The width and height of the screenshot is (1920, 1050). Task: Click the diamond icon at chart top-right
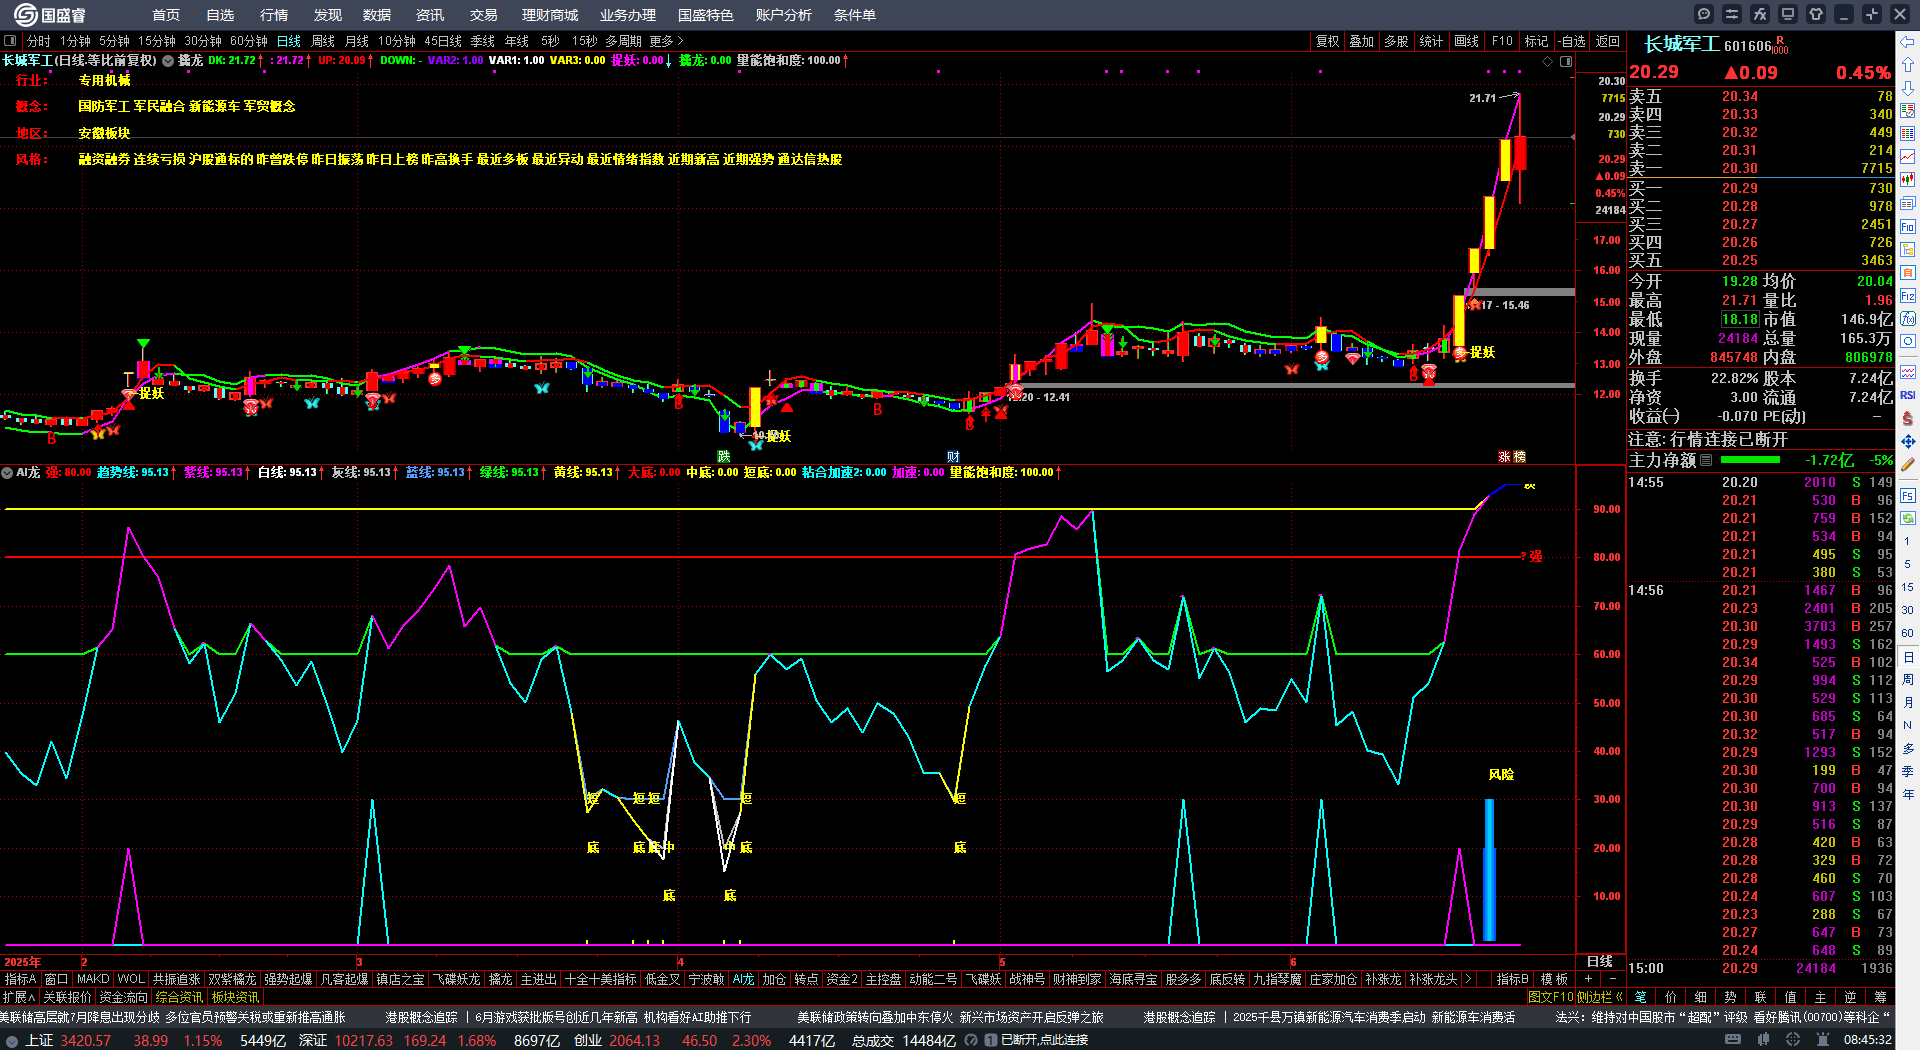coord(1548,61)
